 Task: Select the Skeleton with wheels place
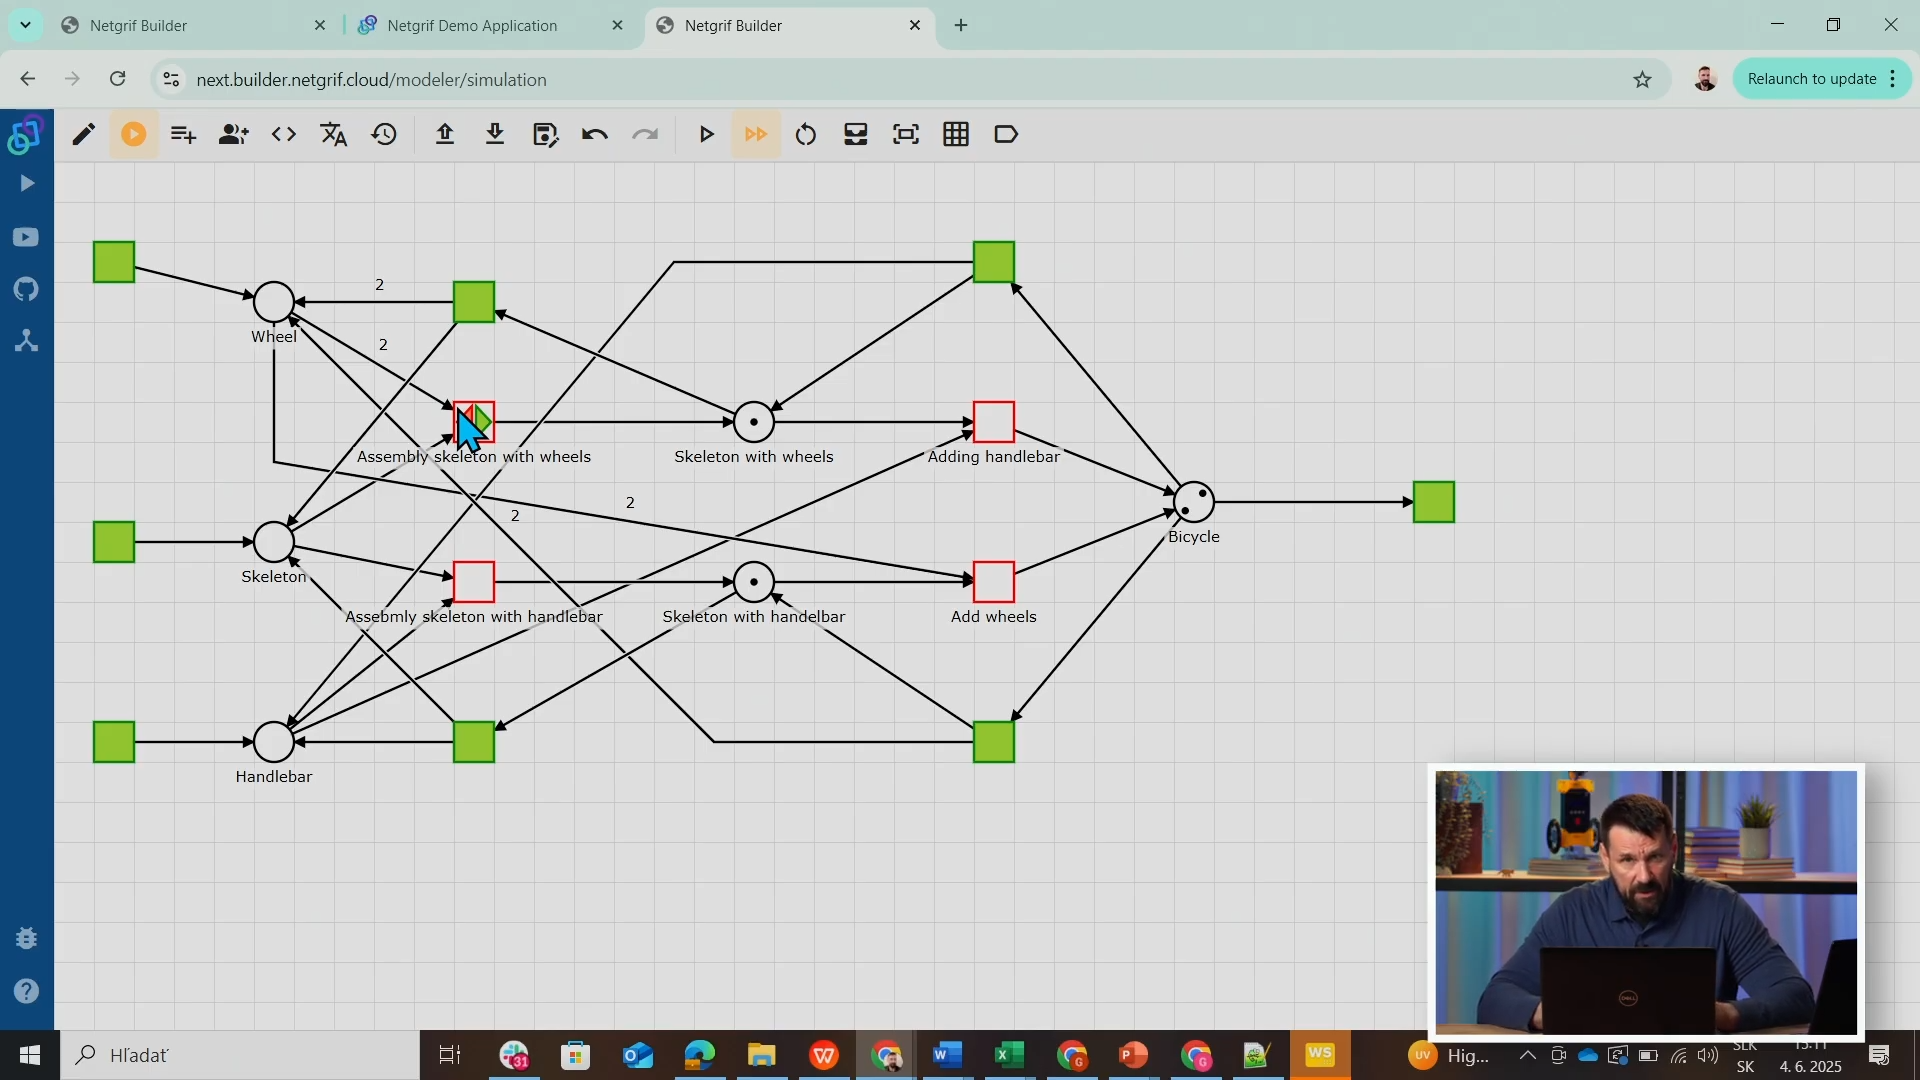(754, 422)
